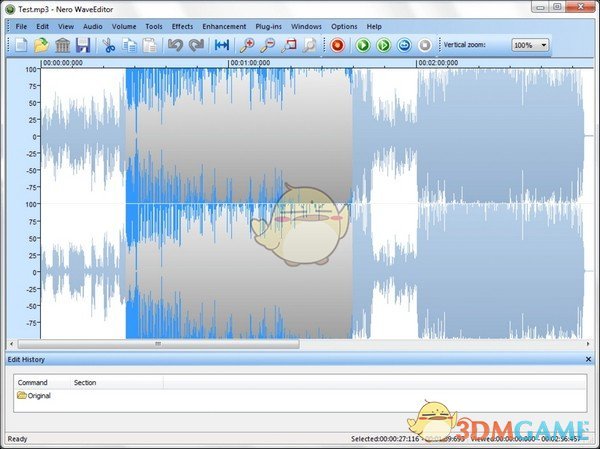Click the Edit History panel title
This screenshot has height=449, width=600.
[26, 359]
